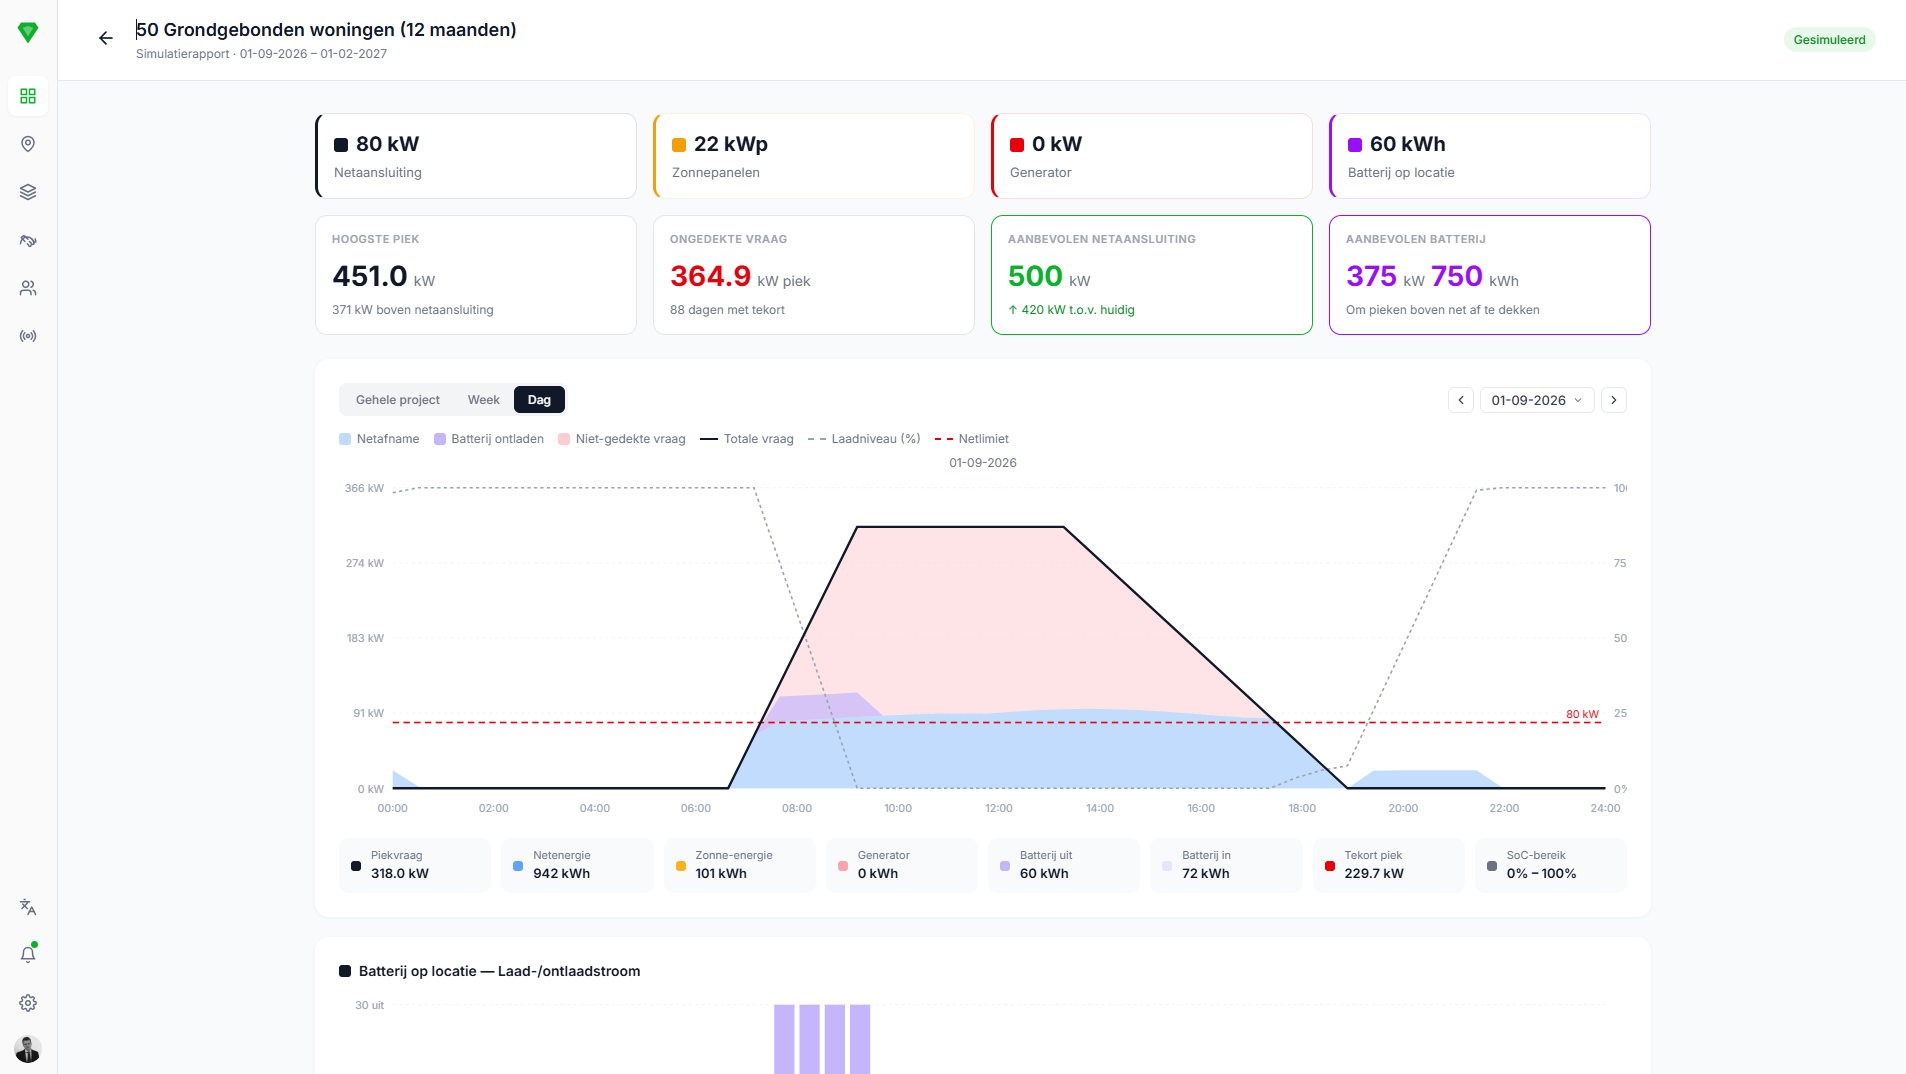Open the 01-09-2026 date dropdown
Image resolution: width=1906 pixels, height=1074 pixels.
pos(1536,400)
